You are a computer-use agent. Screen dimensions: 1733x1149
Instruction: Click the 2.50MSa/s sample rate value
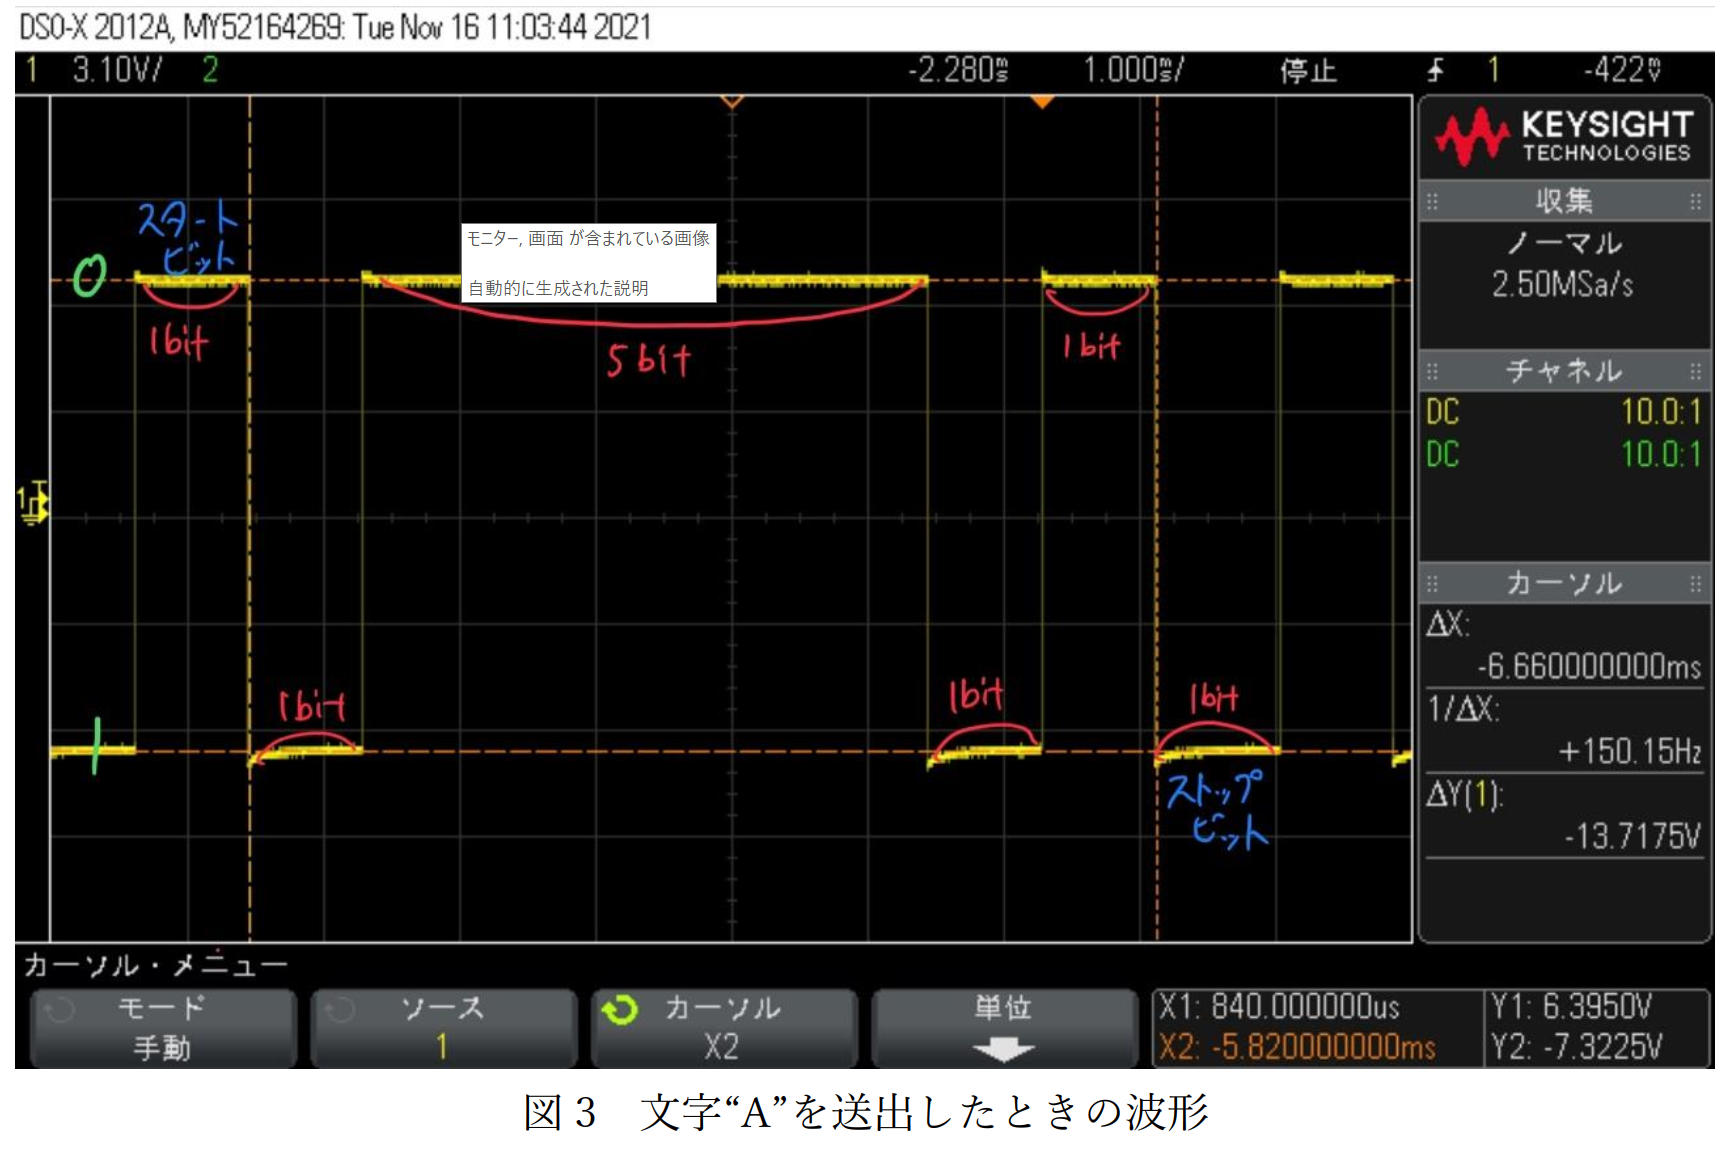click(1562, 285)
